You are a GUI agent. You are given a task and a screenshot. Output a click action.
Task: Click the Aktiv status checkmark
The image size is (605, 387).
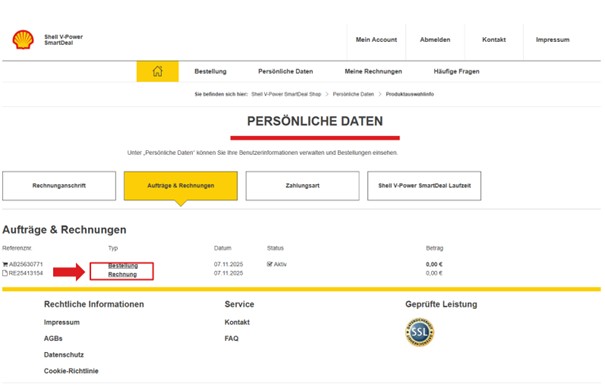coord(269,264)
